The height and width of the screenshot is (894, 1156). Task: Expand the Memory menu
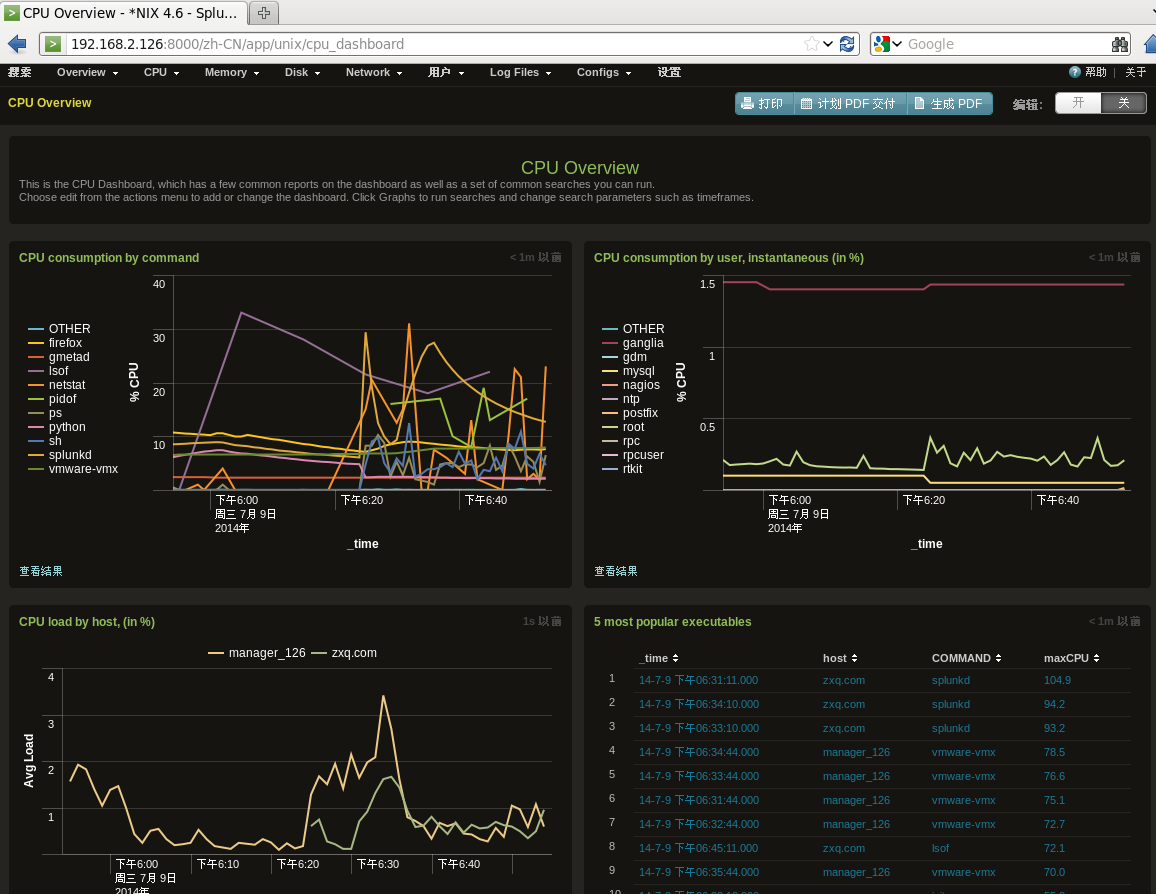(x=231, y=72)
